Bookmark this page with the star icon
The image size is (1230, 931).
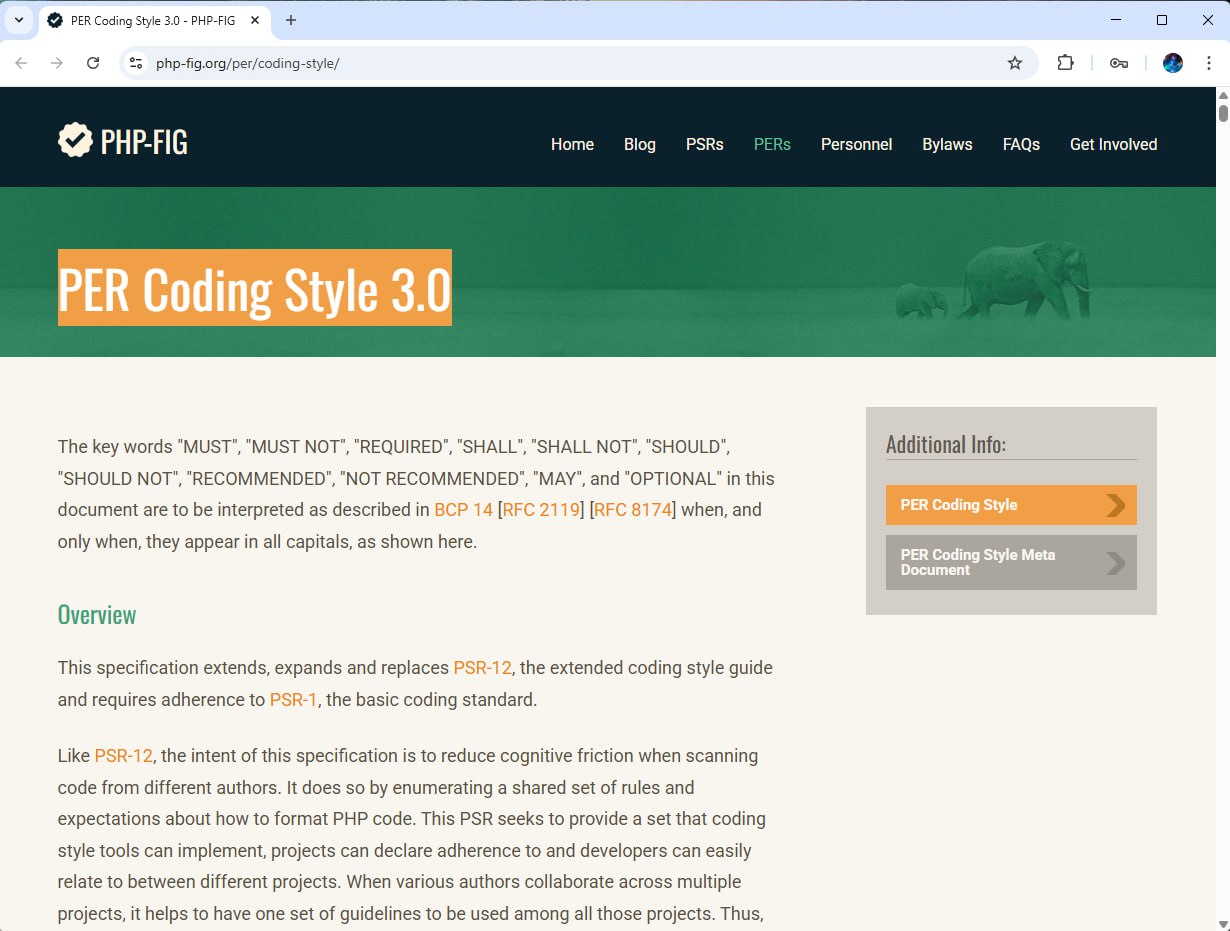click(1015, 63)
